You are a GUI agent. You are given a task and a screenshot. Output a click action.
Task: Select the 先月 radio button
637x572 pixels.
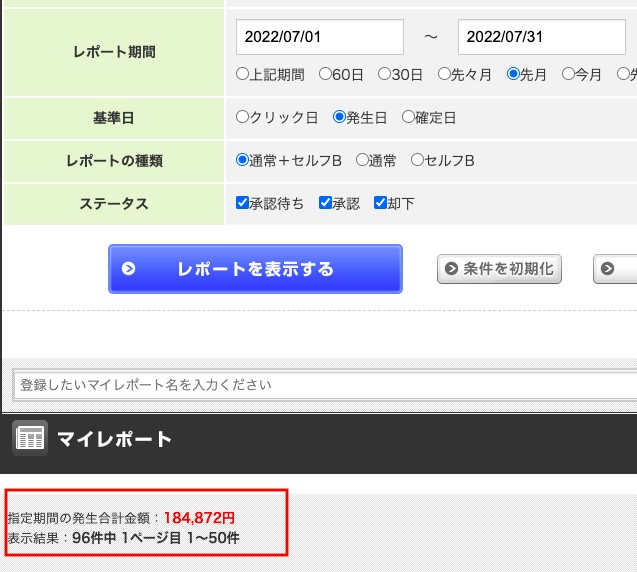pos(513,74)
